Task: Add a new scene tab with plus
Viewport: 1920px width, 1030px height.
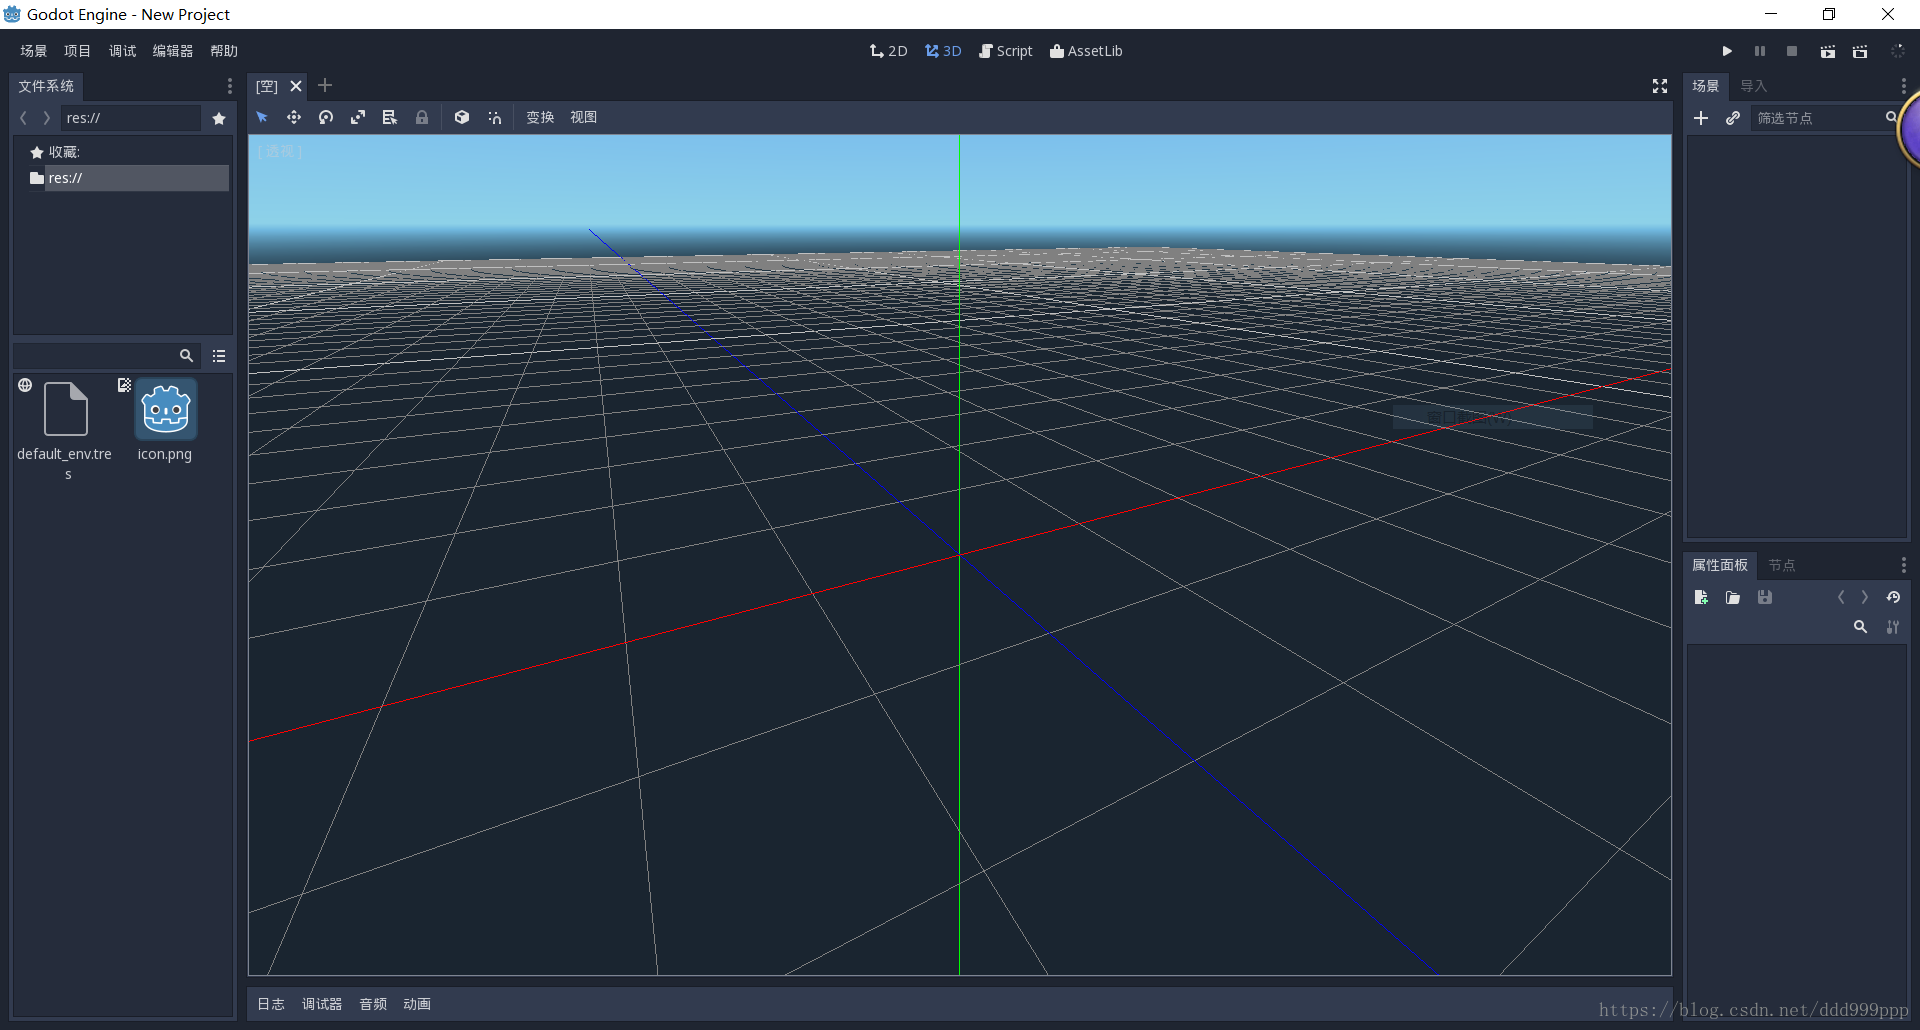Action: (325, 85)
